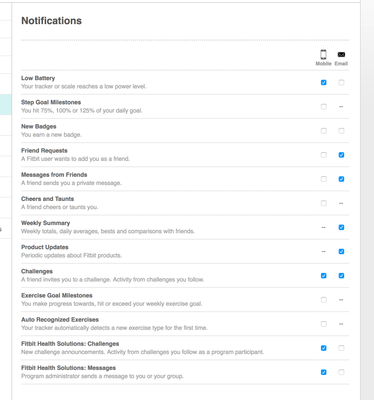
Task: Enable Auto Recognized Exercises mobile checkbox
Action: (323, 324)
